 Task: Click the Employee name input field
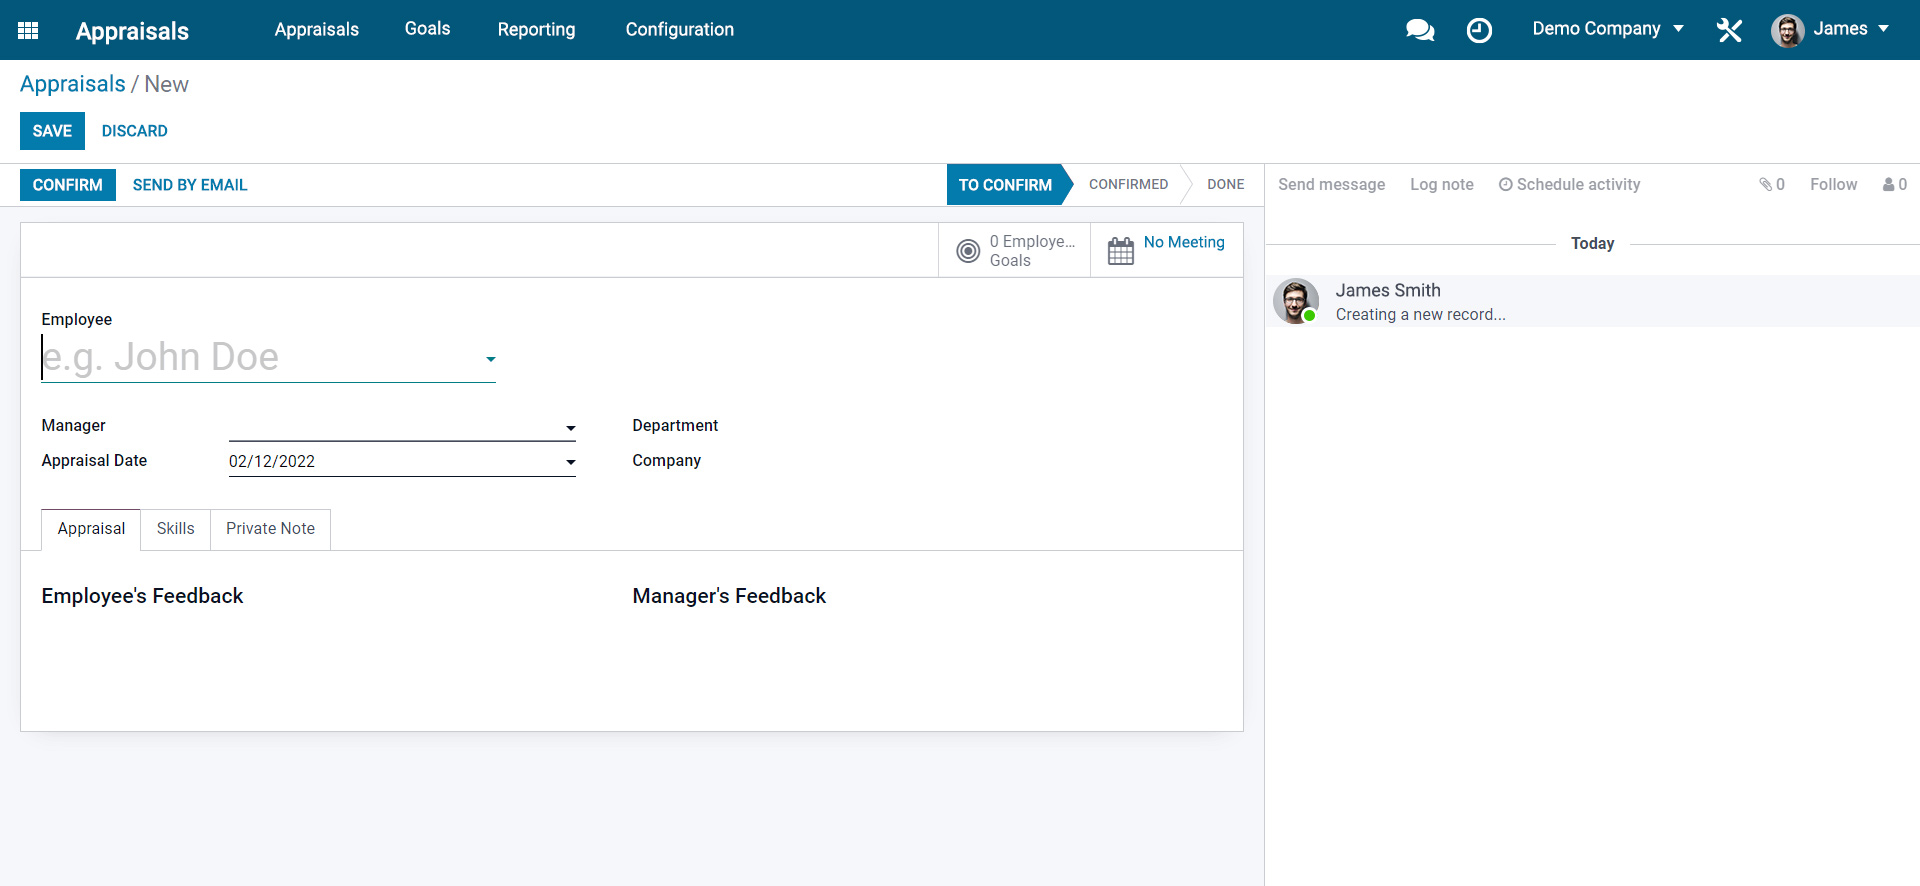coord(260,357)
